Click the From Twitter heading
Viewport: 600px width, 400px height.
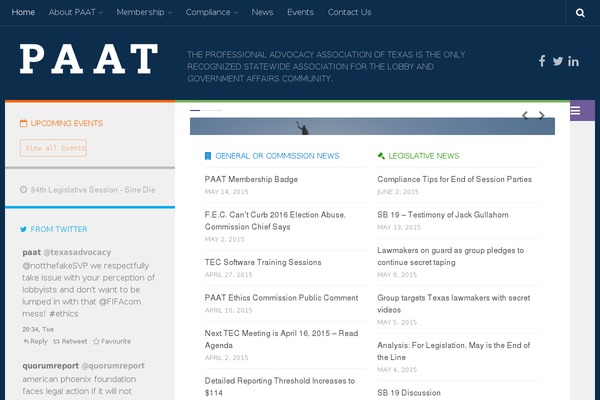[x=59, y=229]
